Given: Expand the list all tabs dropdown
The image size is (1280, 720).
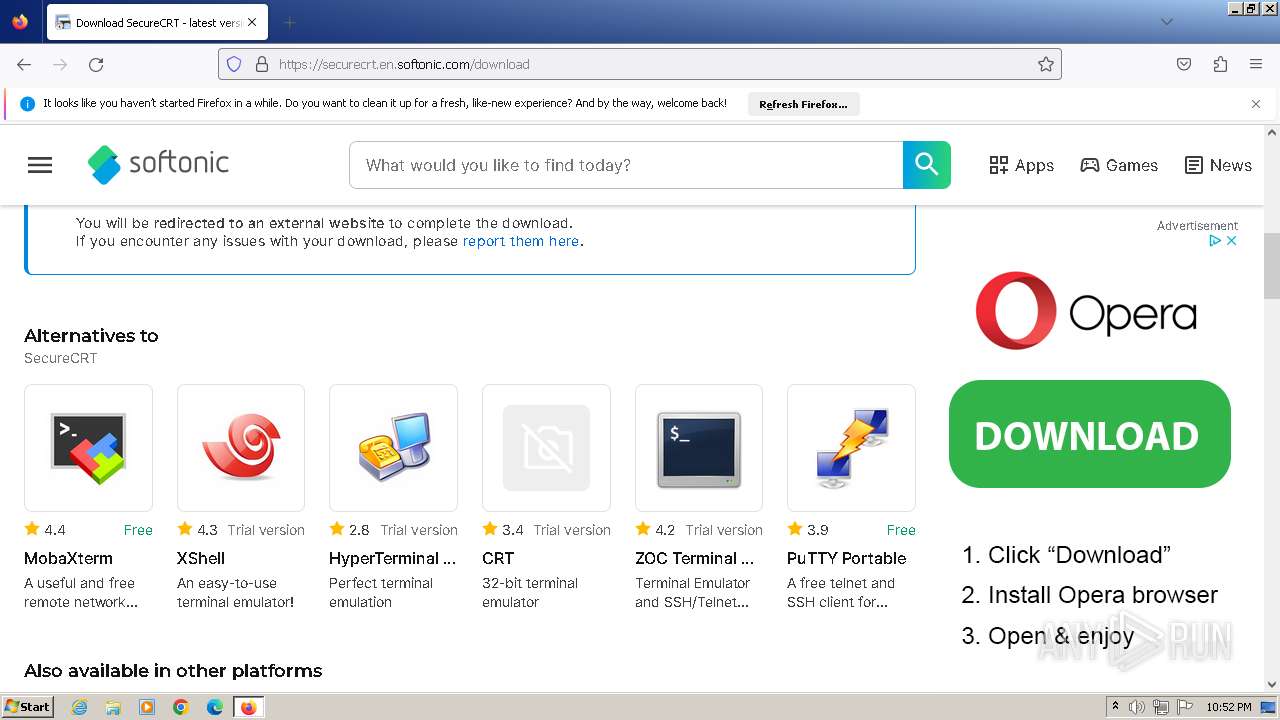Looking at the screenshot, I should 1166,22.
